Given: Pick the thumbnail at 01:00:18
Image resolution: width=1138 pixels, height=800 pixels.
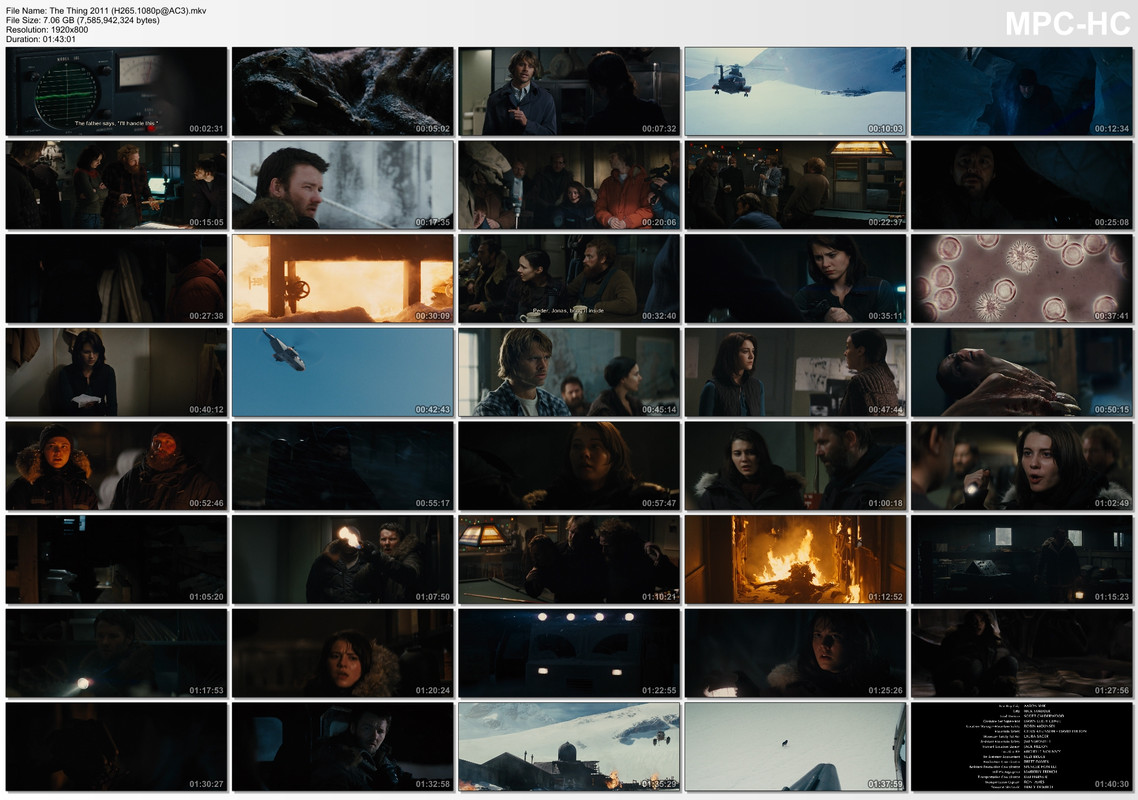Looking at the screenshot, I should (795, 466).
